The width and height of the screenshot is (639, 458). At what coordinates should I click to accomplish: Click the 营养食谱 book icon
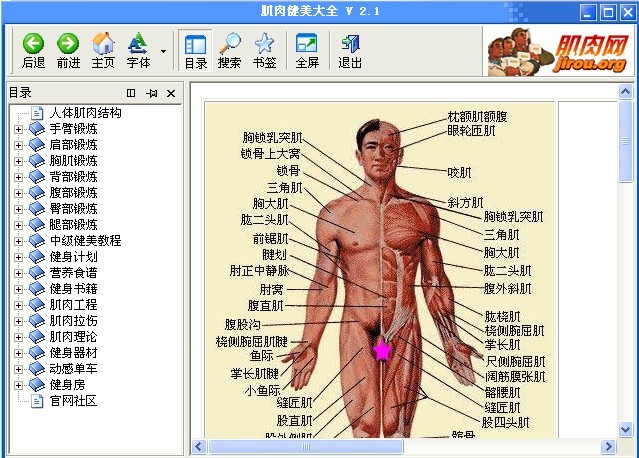click(x=37, y=273)
